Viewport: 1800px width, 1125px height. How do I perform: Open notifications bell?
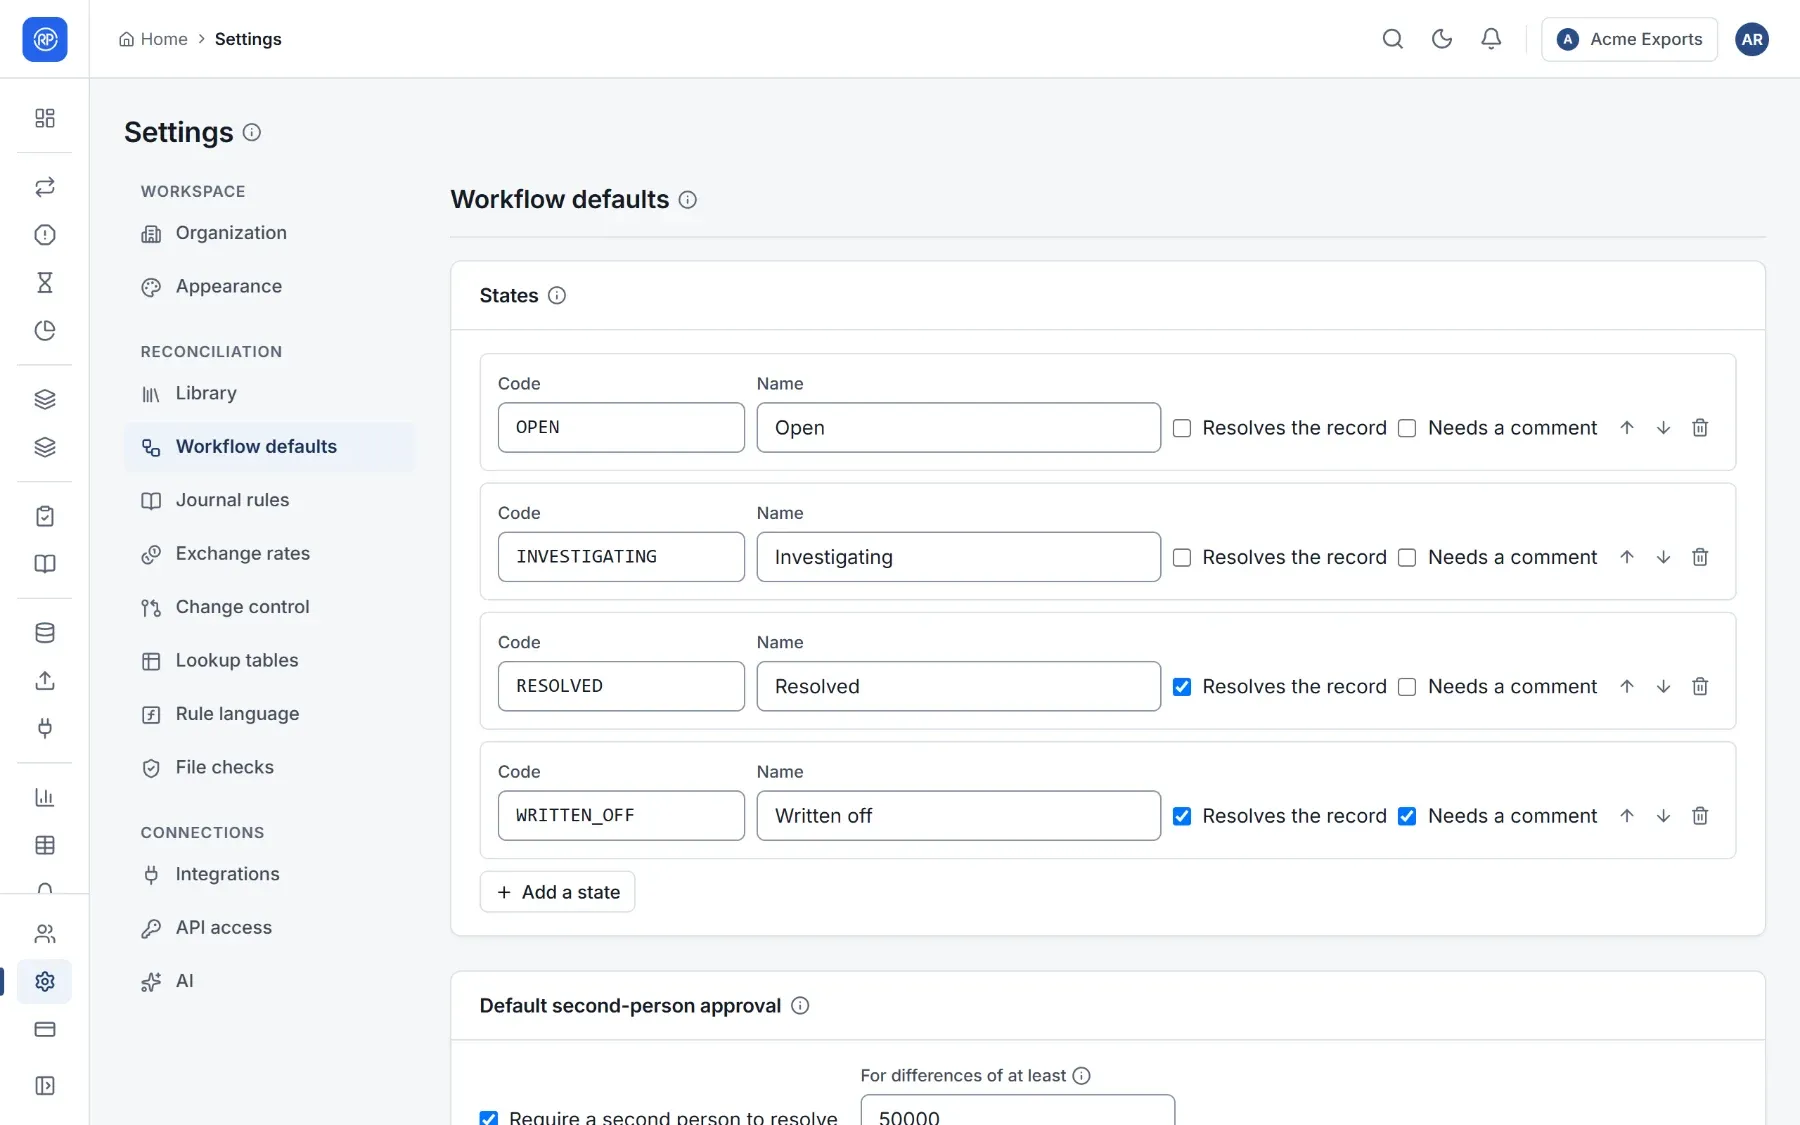[x=1490, y=39]
